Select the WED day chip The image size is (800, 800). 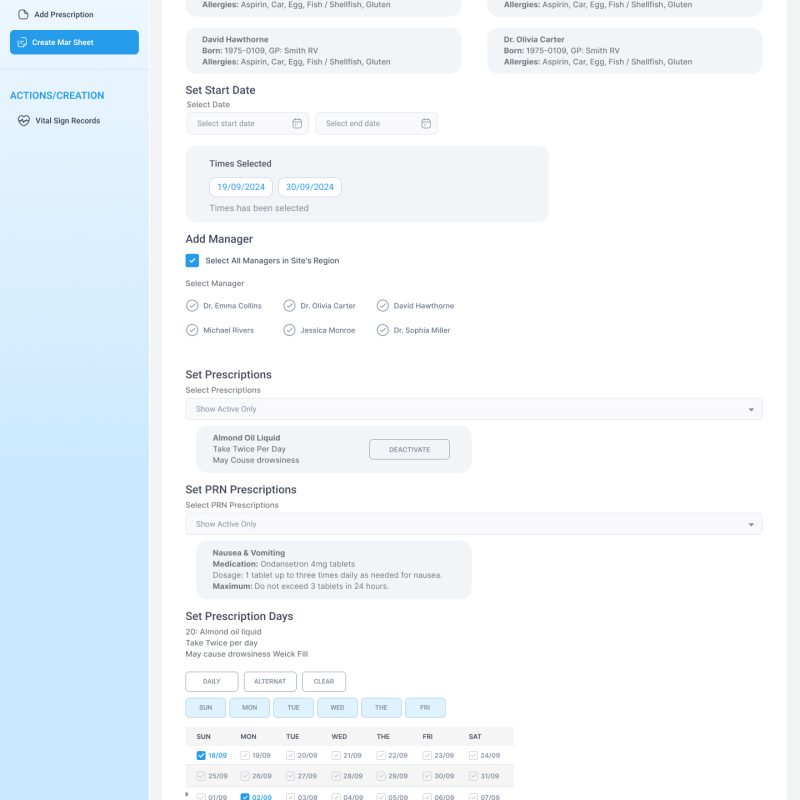(x=337, y=708)
